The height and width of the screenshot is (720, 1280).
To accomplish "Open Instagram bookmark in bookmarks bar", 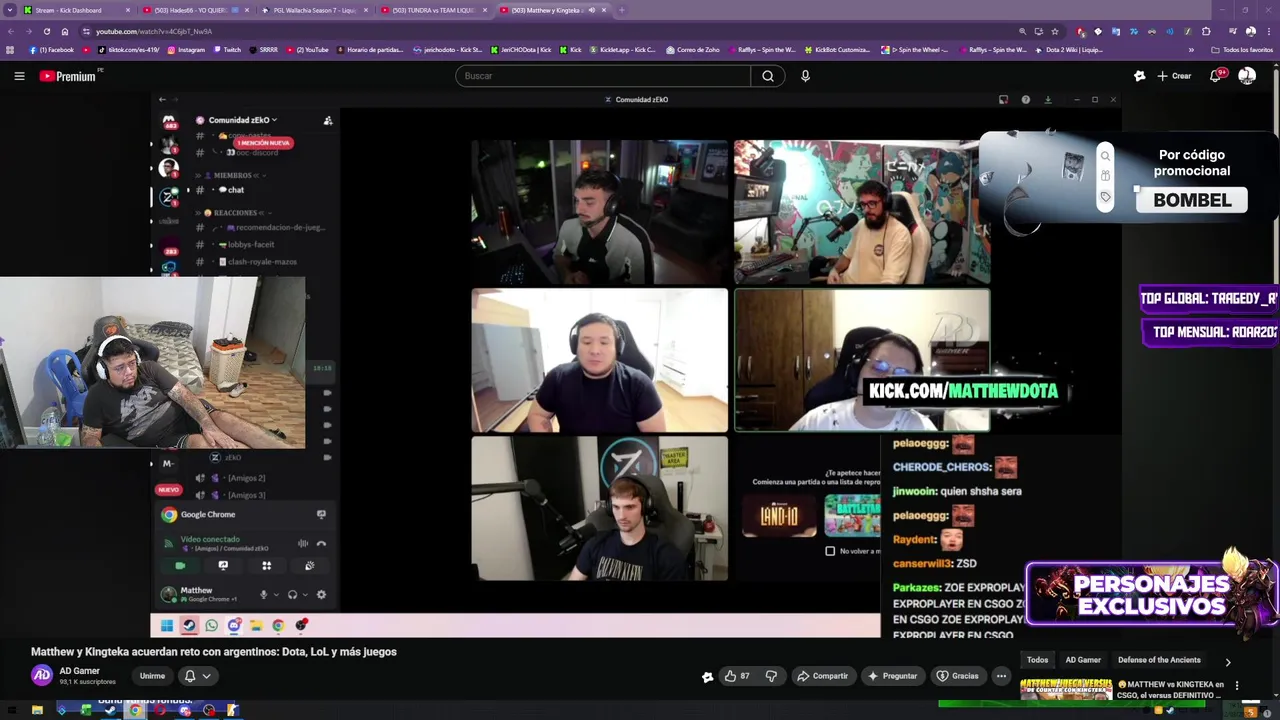I will [x=186, y=50].
